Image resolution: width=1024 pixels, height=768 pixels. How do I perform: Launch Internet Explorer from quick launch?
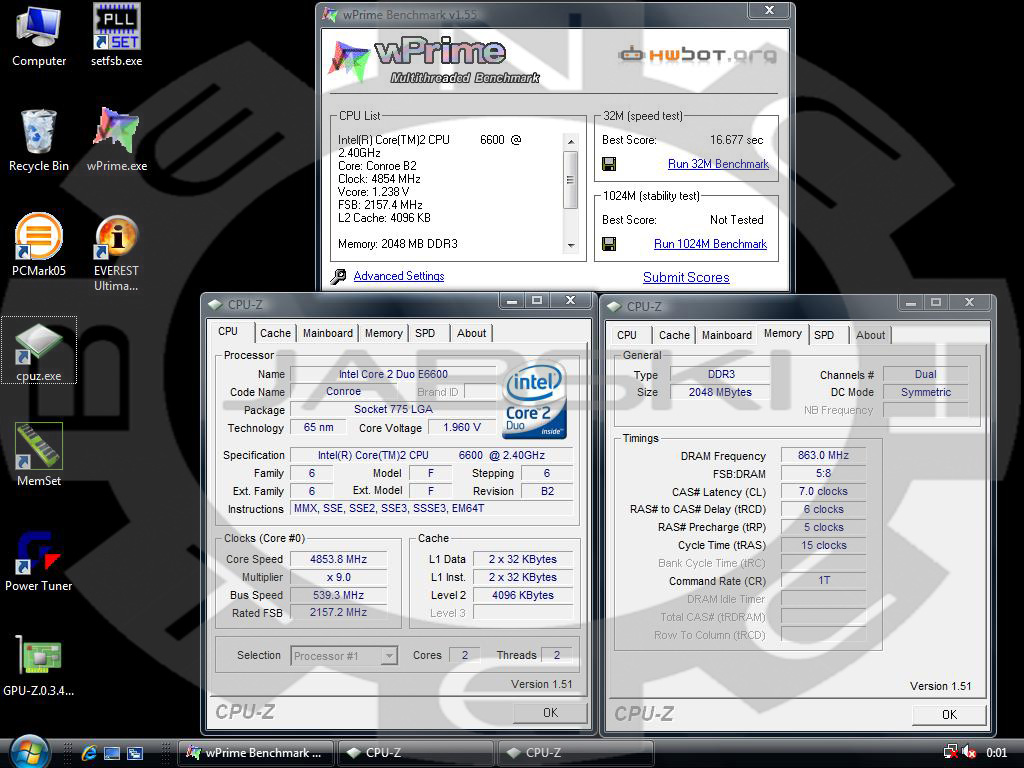(x=89, y=753)
